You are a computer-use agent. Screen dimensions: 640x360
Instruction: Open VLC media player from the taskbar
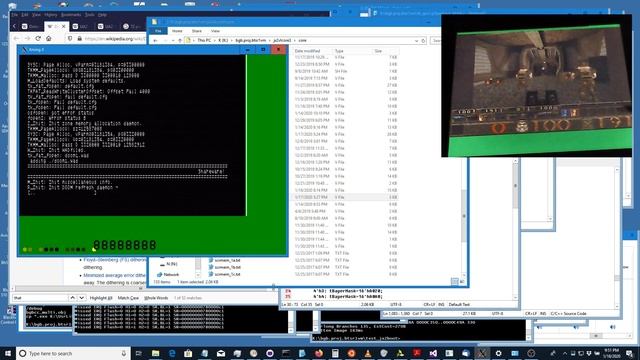(368, 353)
